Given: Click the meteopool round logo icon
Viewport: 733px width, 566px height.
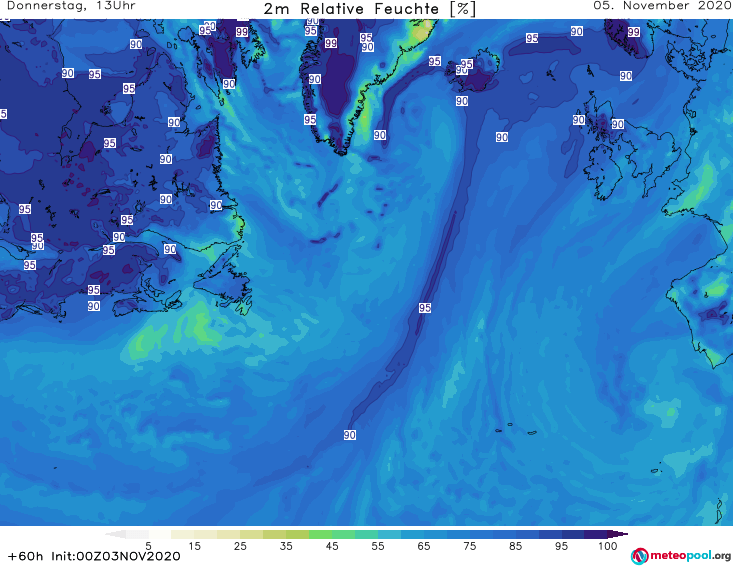Looking at the screenshot, I should [640, 556].
